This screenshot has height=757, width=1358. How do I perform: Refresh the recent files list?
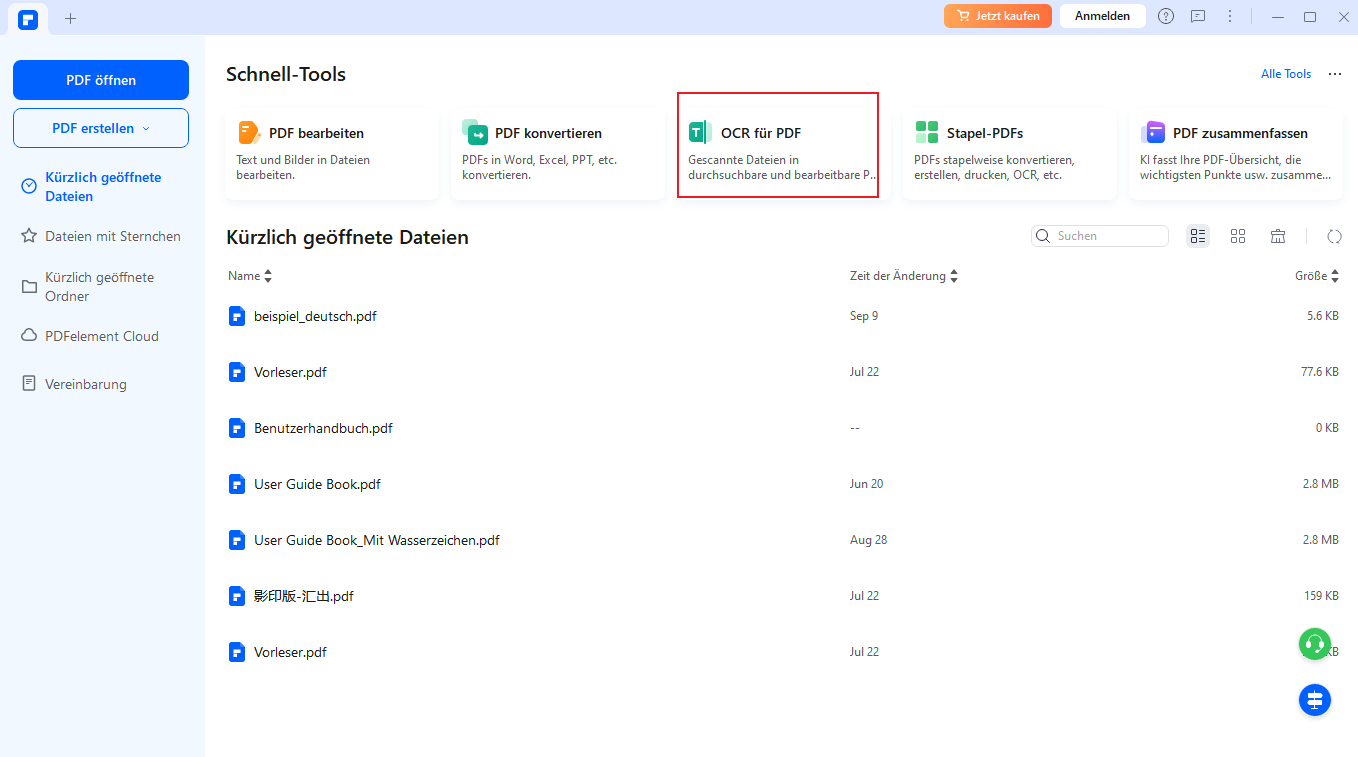(1334, 236)
